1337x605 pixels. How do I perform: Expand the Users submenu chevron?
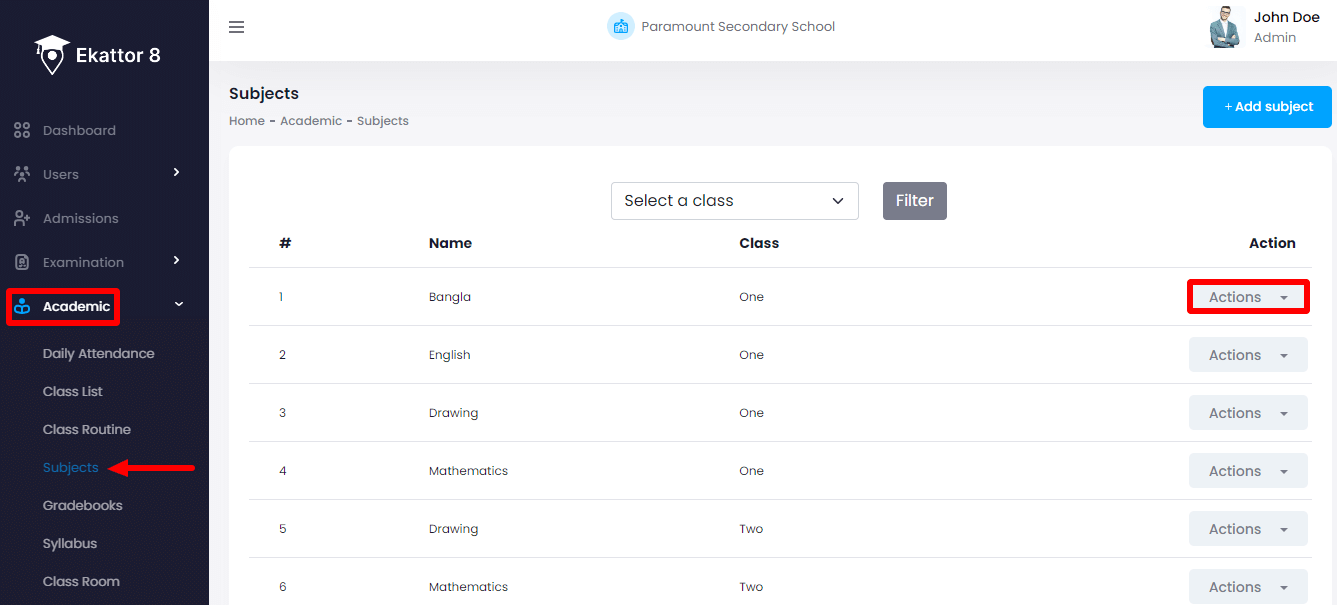click(177, 173)
